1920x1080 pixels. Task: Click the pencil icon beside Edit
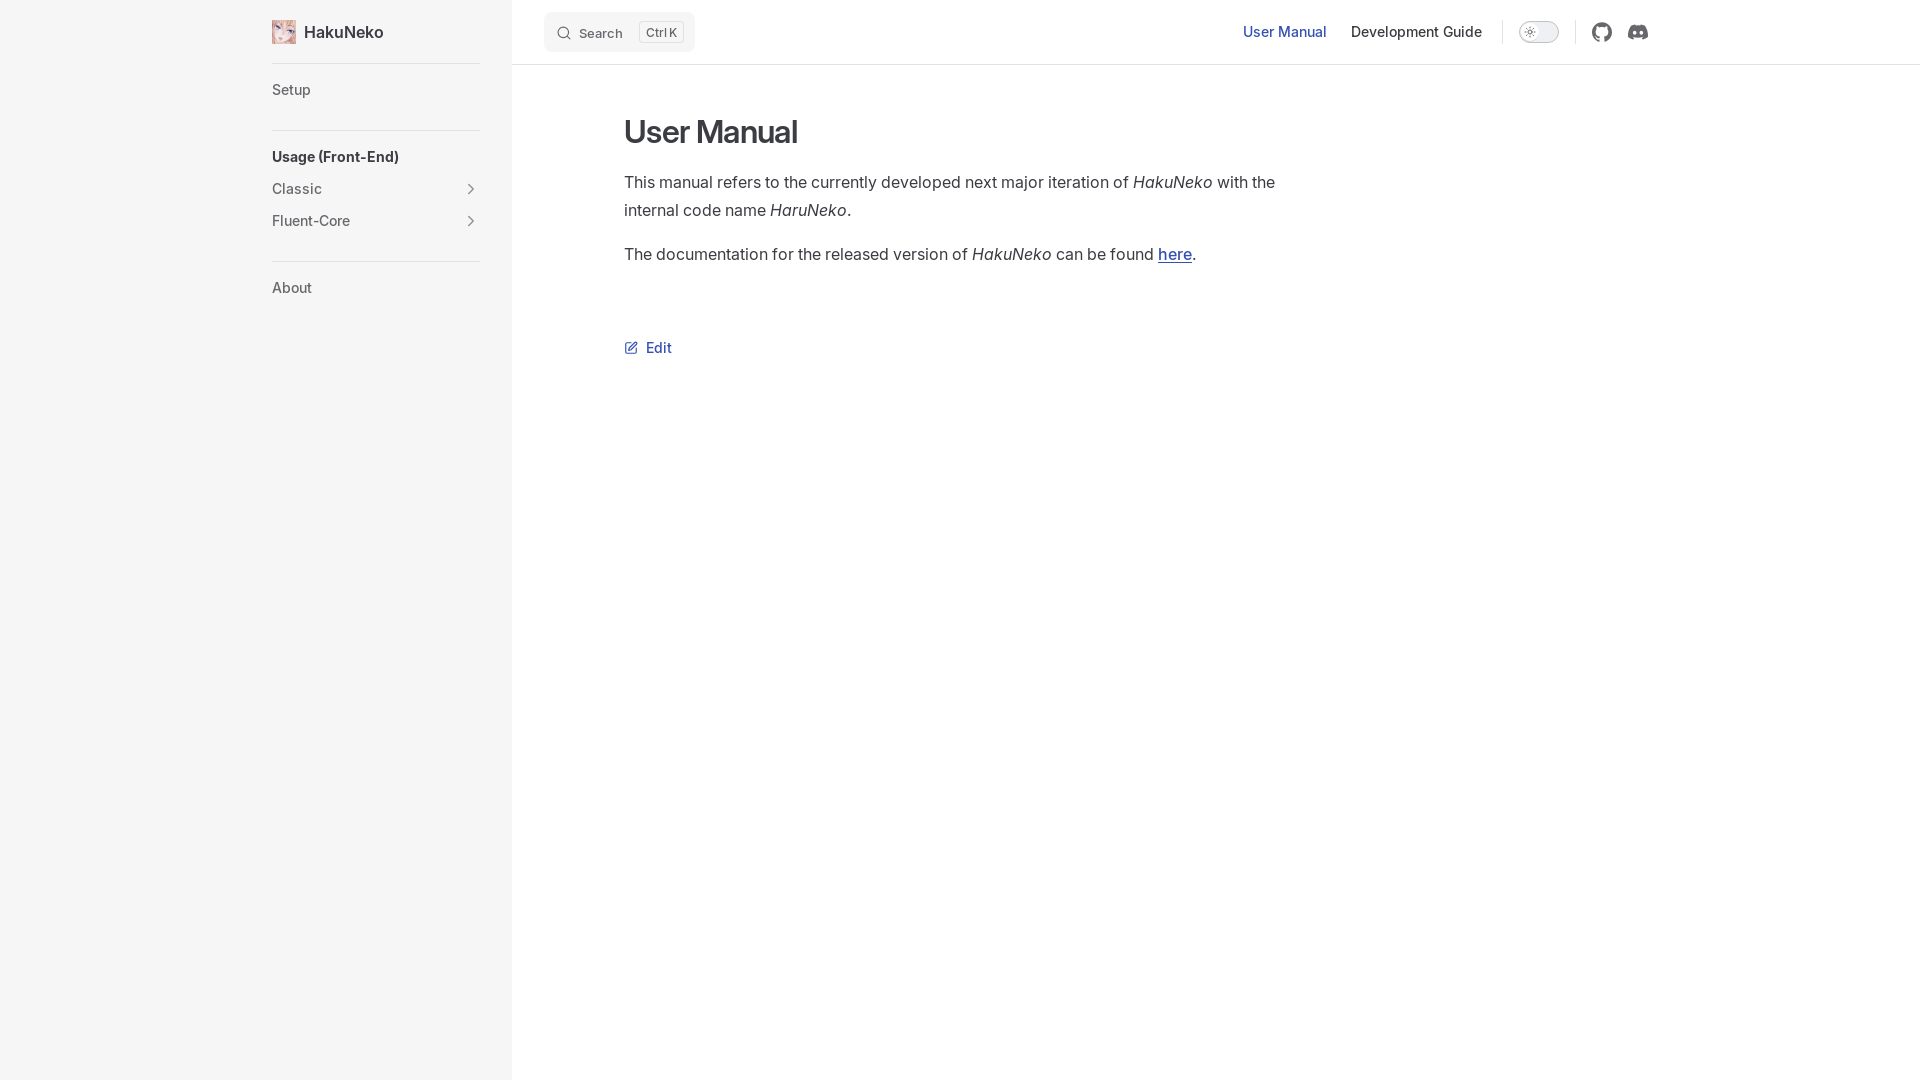(x=631, y=348)
